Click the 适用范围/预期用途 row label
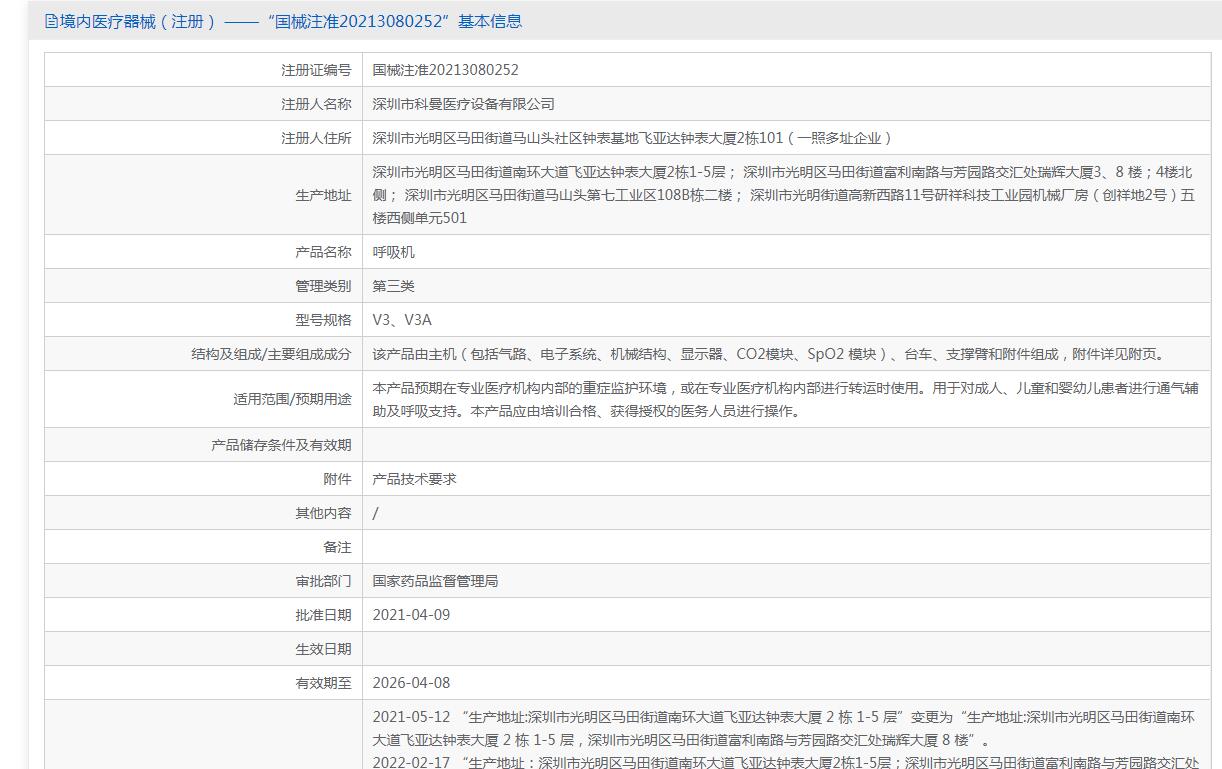 292,399
